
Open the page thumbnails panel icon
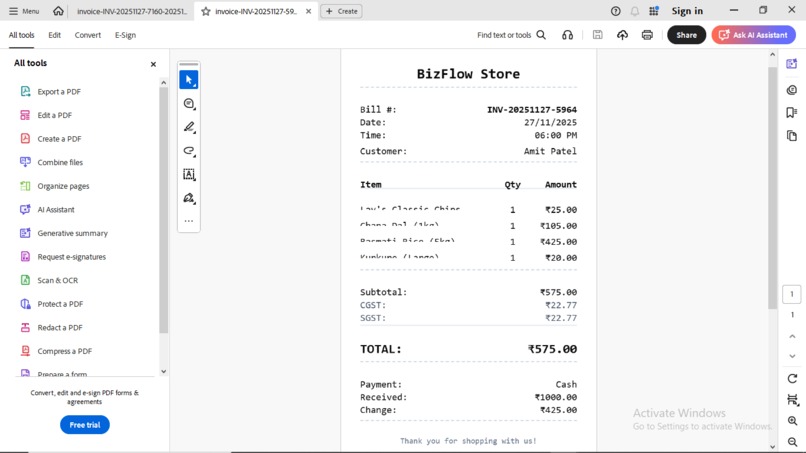(792, 136)
